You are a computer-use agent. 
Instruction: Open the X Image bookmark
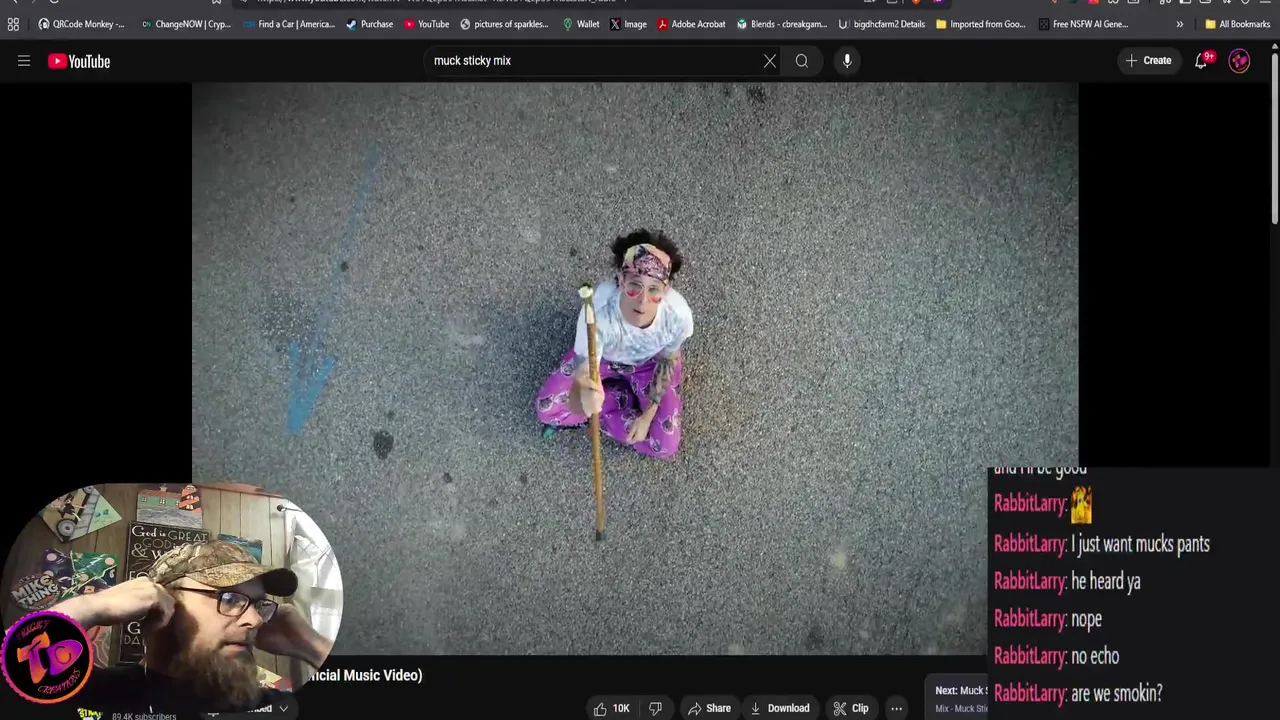tap(629, 24)
